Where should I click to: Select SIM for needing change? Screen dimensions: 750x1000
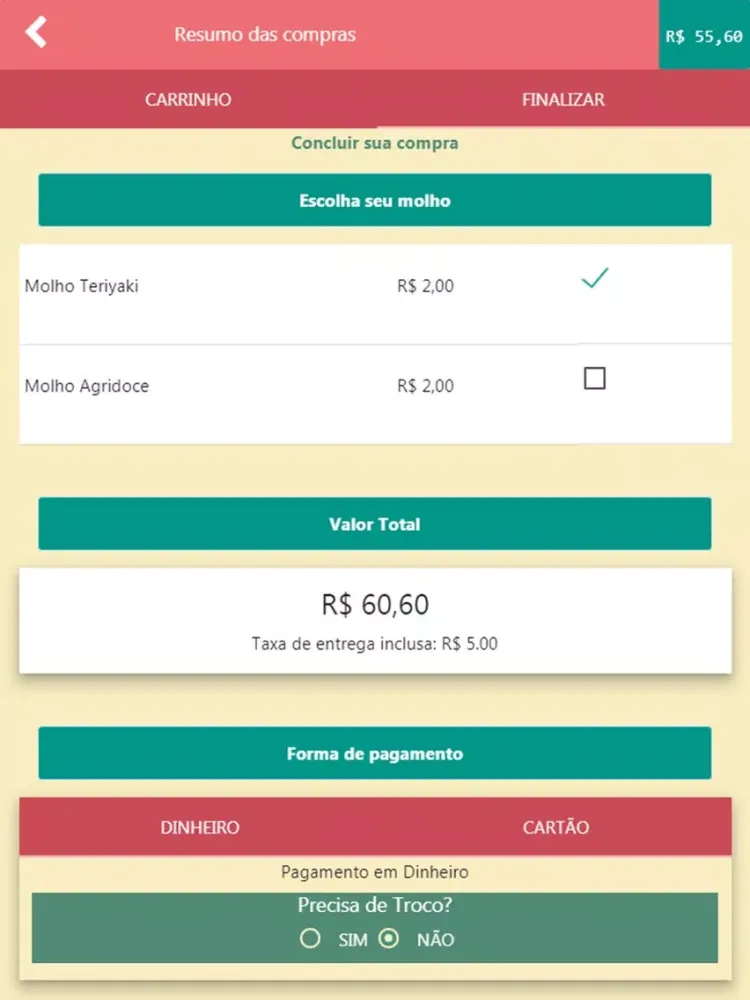point(311,939)
